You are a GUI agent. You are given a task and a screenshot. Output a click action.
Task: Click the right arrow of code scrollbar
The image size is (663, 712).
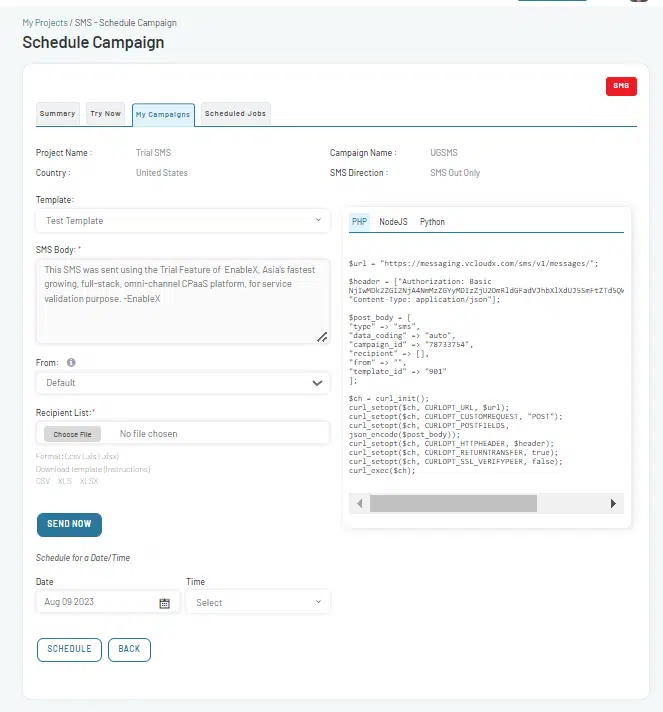click(x=613, y=503)
